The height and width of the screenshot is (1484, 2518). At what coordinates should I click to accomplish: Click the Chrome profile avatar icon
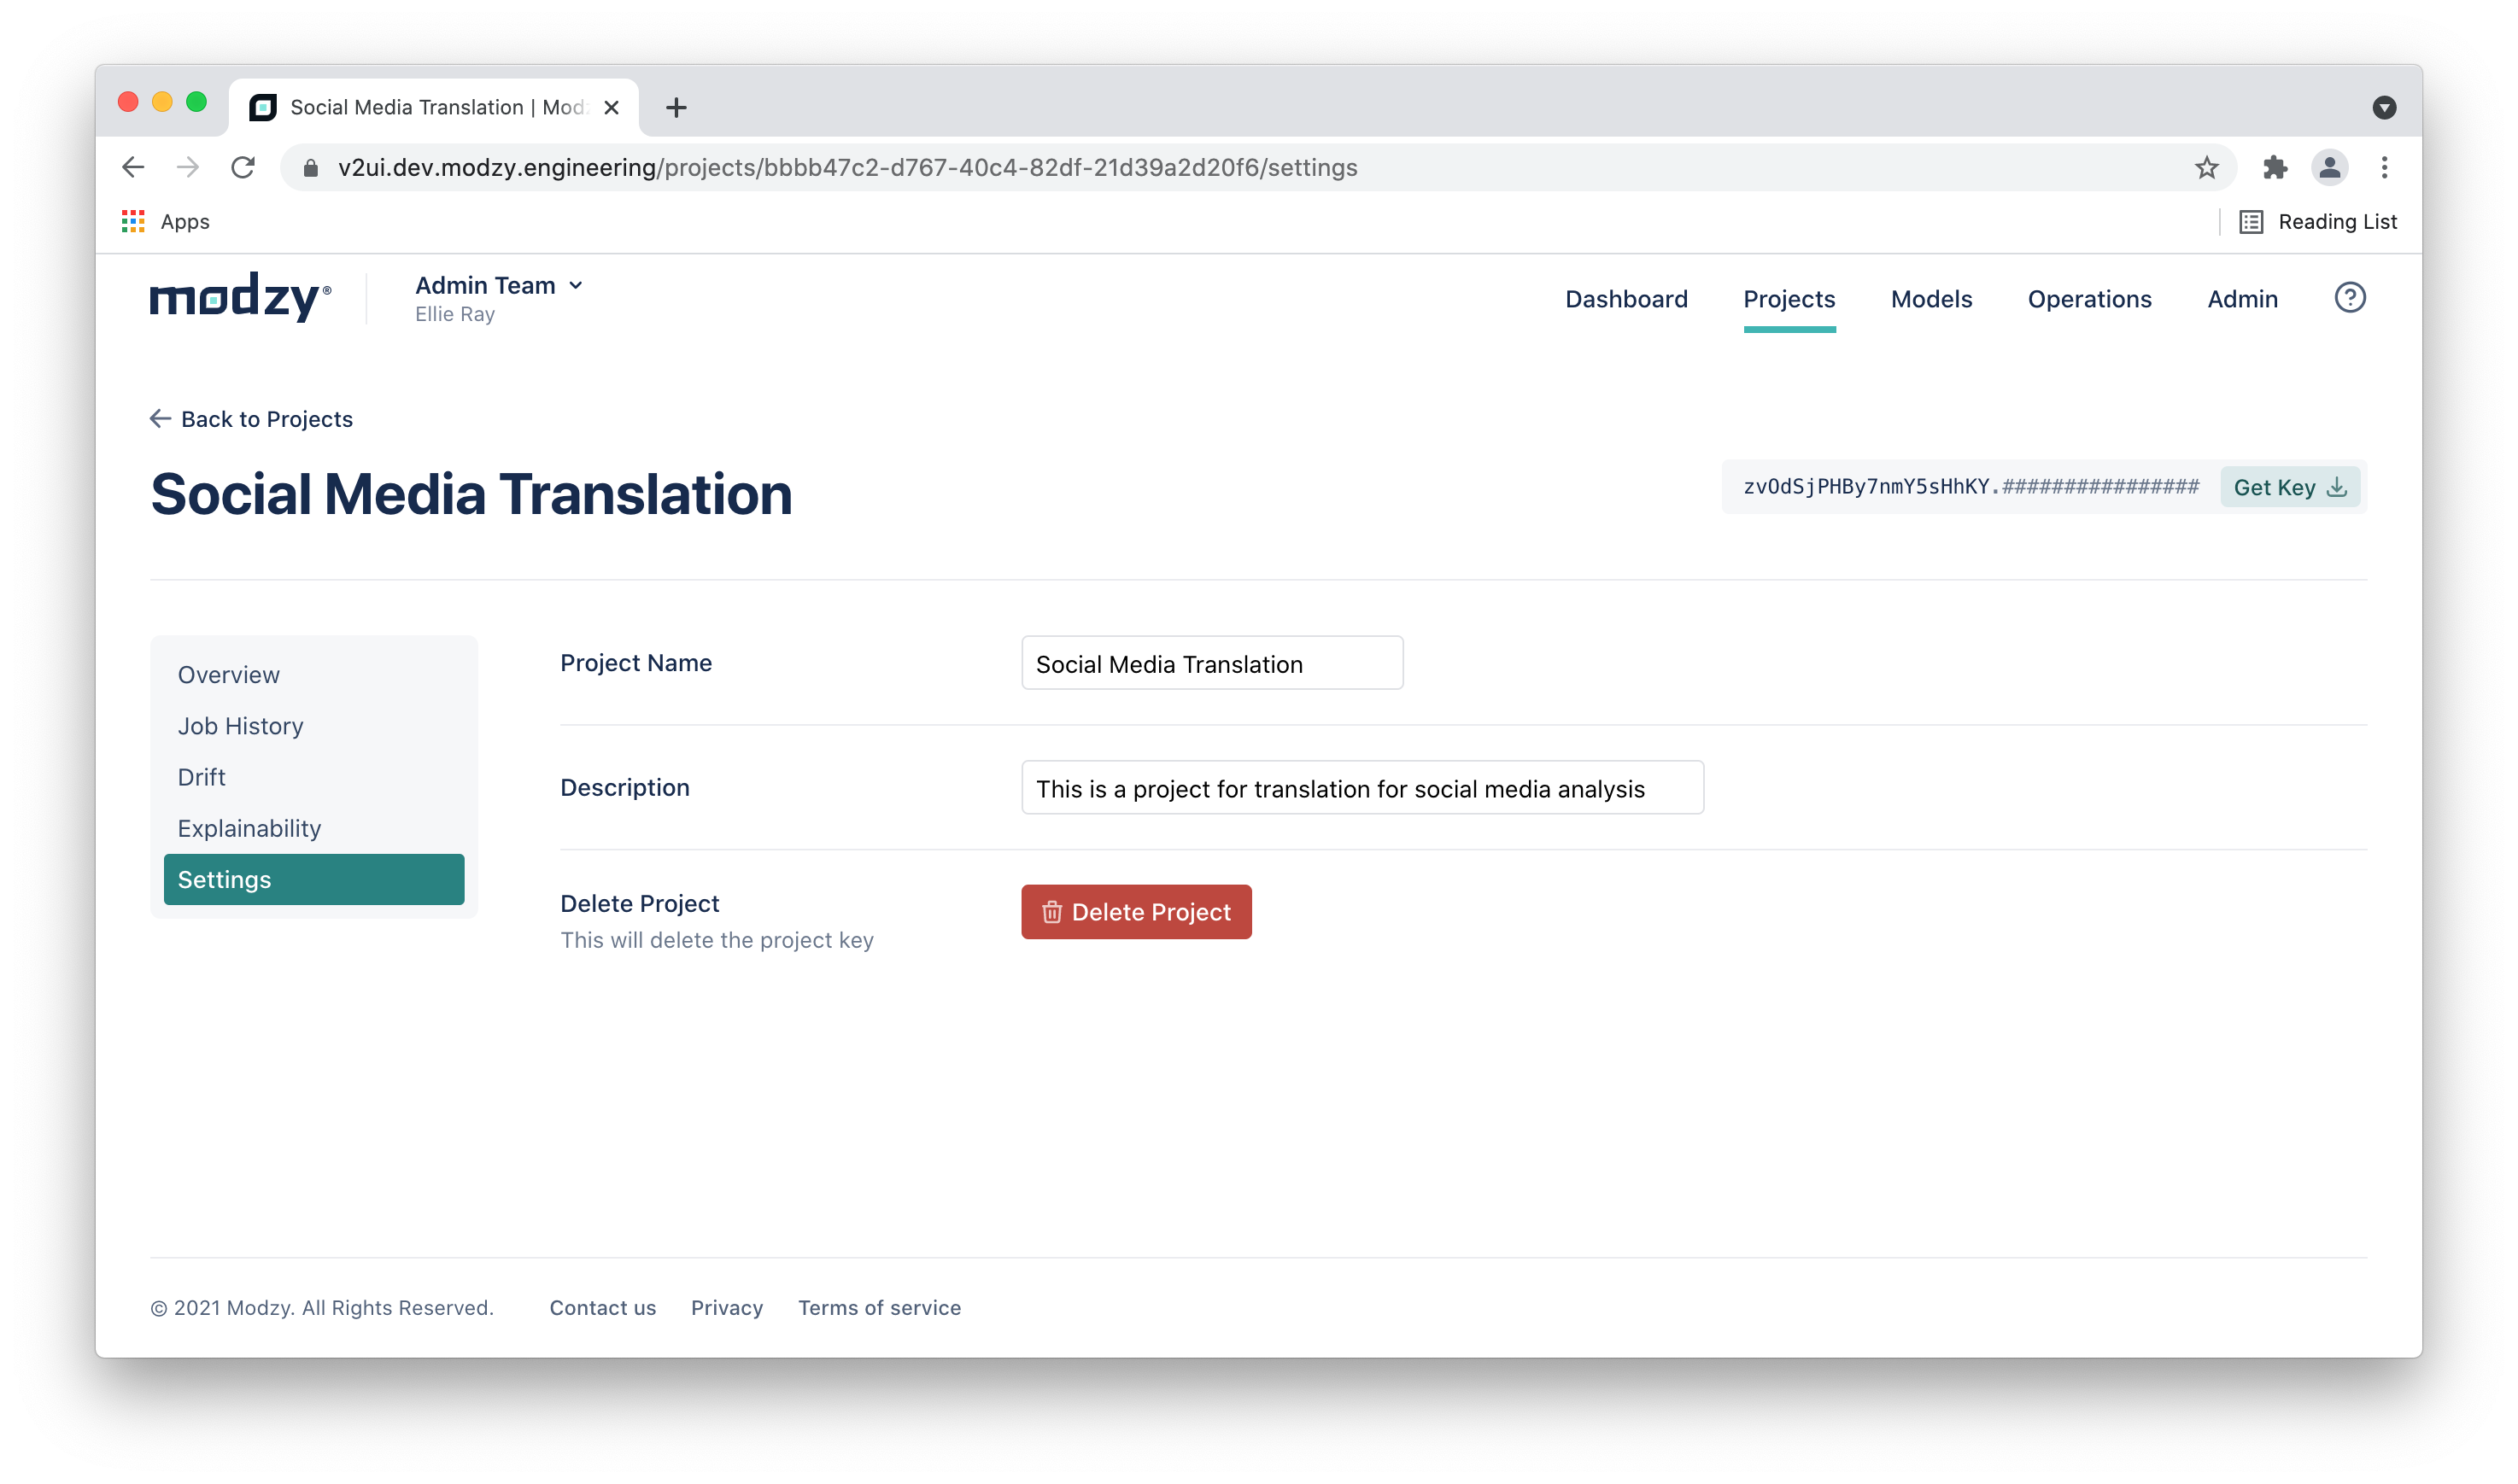pos(2329,168)
